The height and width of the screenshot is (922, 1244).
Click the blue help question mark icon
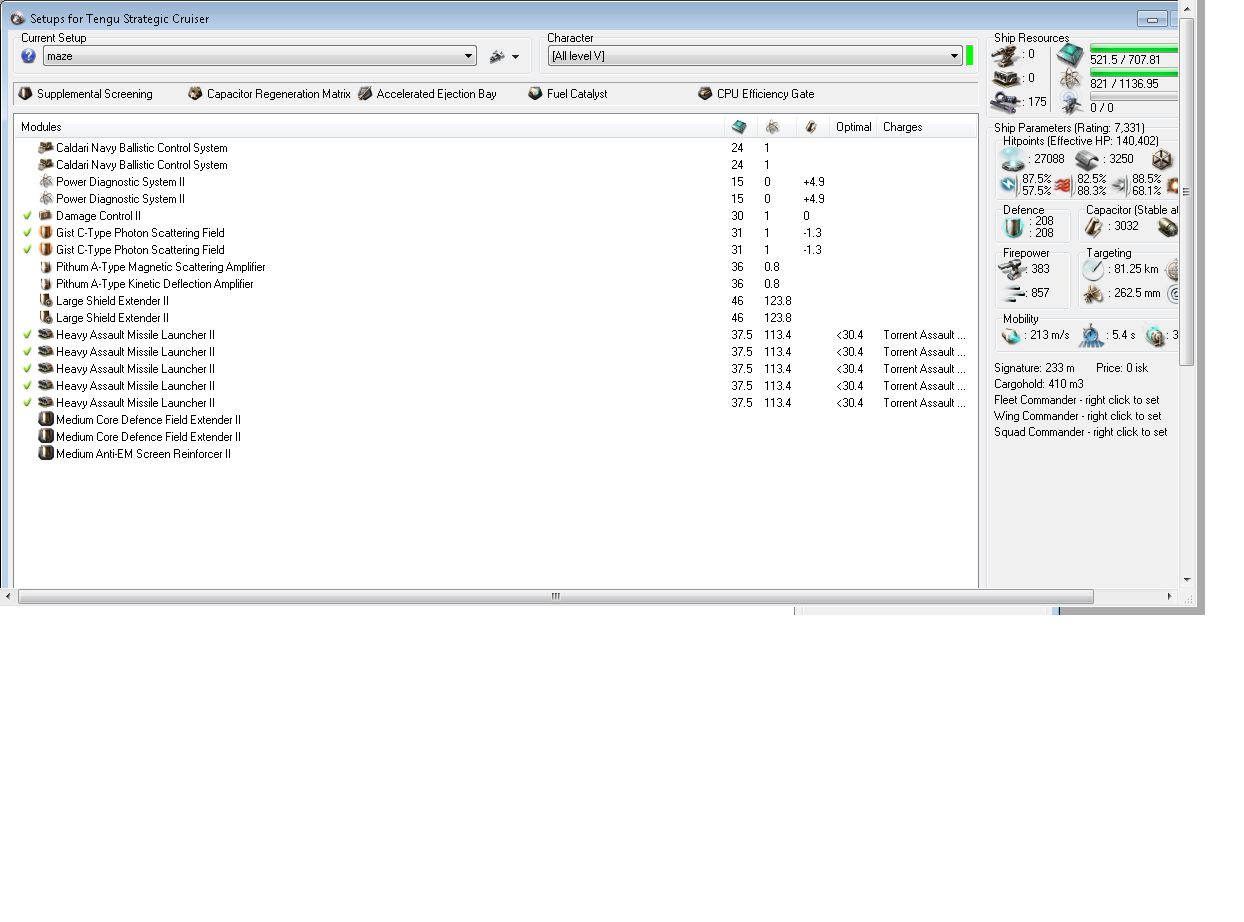28,56
